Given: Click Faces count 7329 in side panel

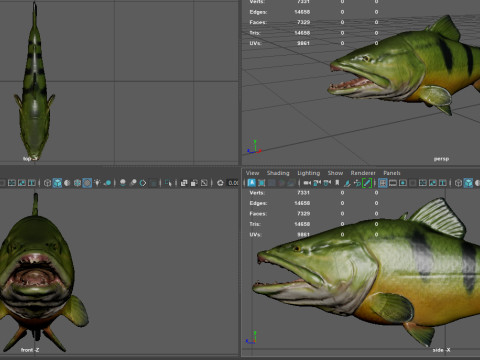Looking at the screenshot, I should point(303,213).
